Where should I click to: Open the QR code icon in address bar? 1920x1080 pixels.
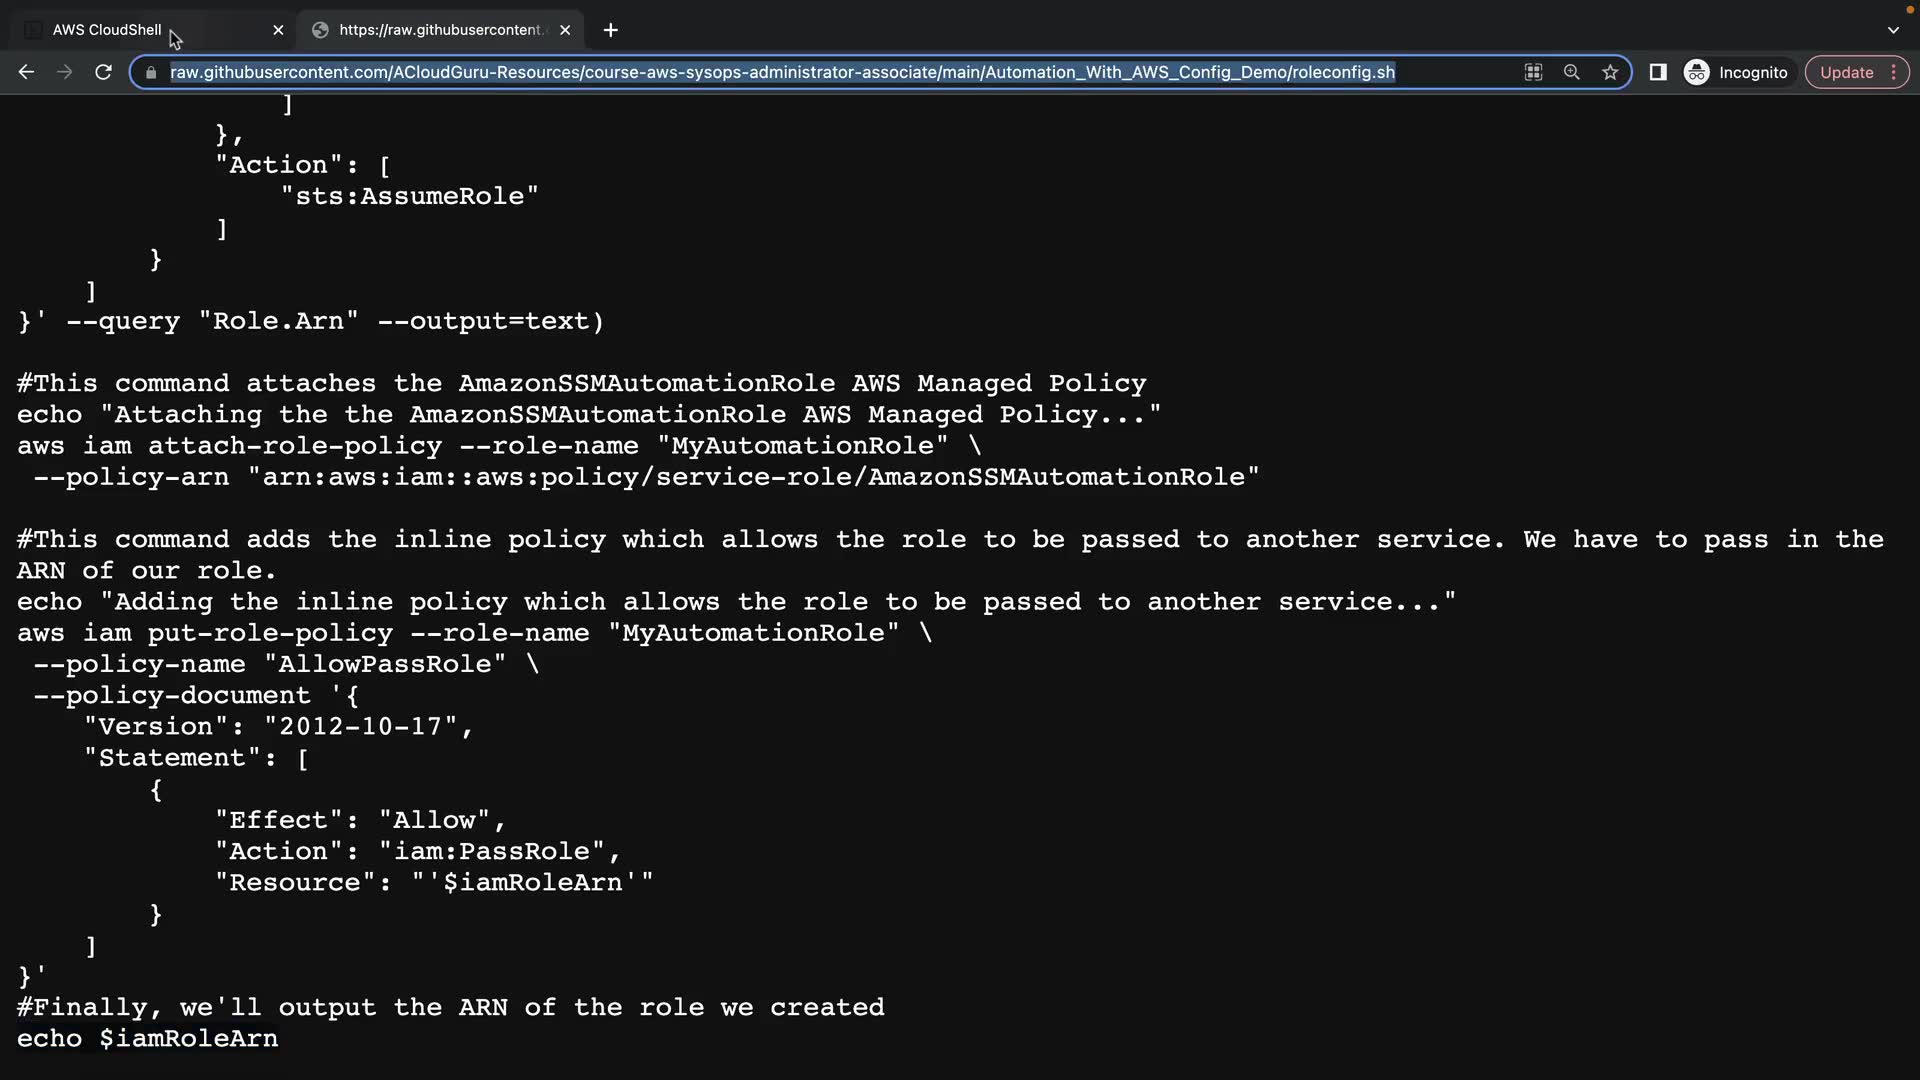[x=1533, y=72]
